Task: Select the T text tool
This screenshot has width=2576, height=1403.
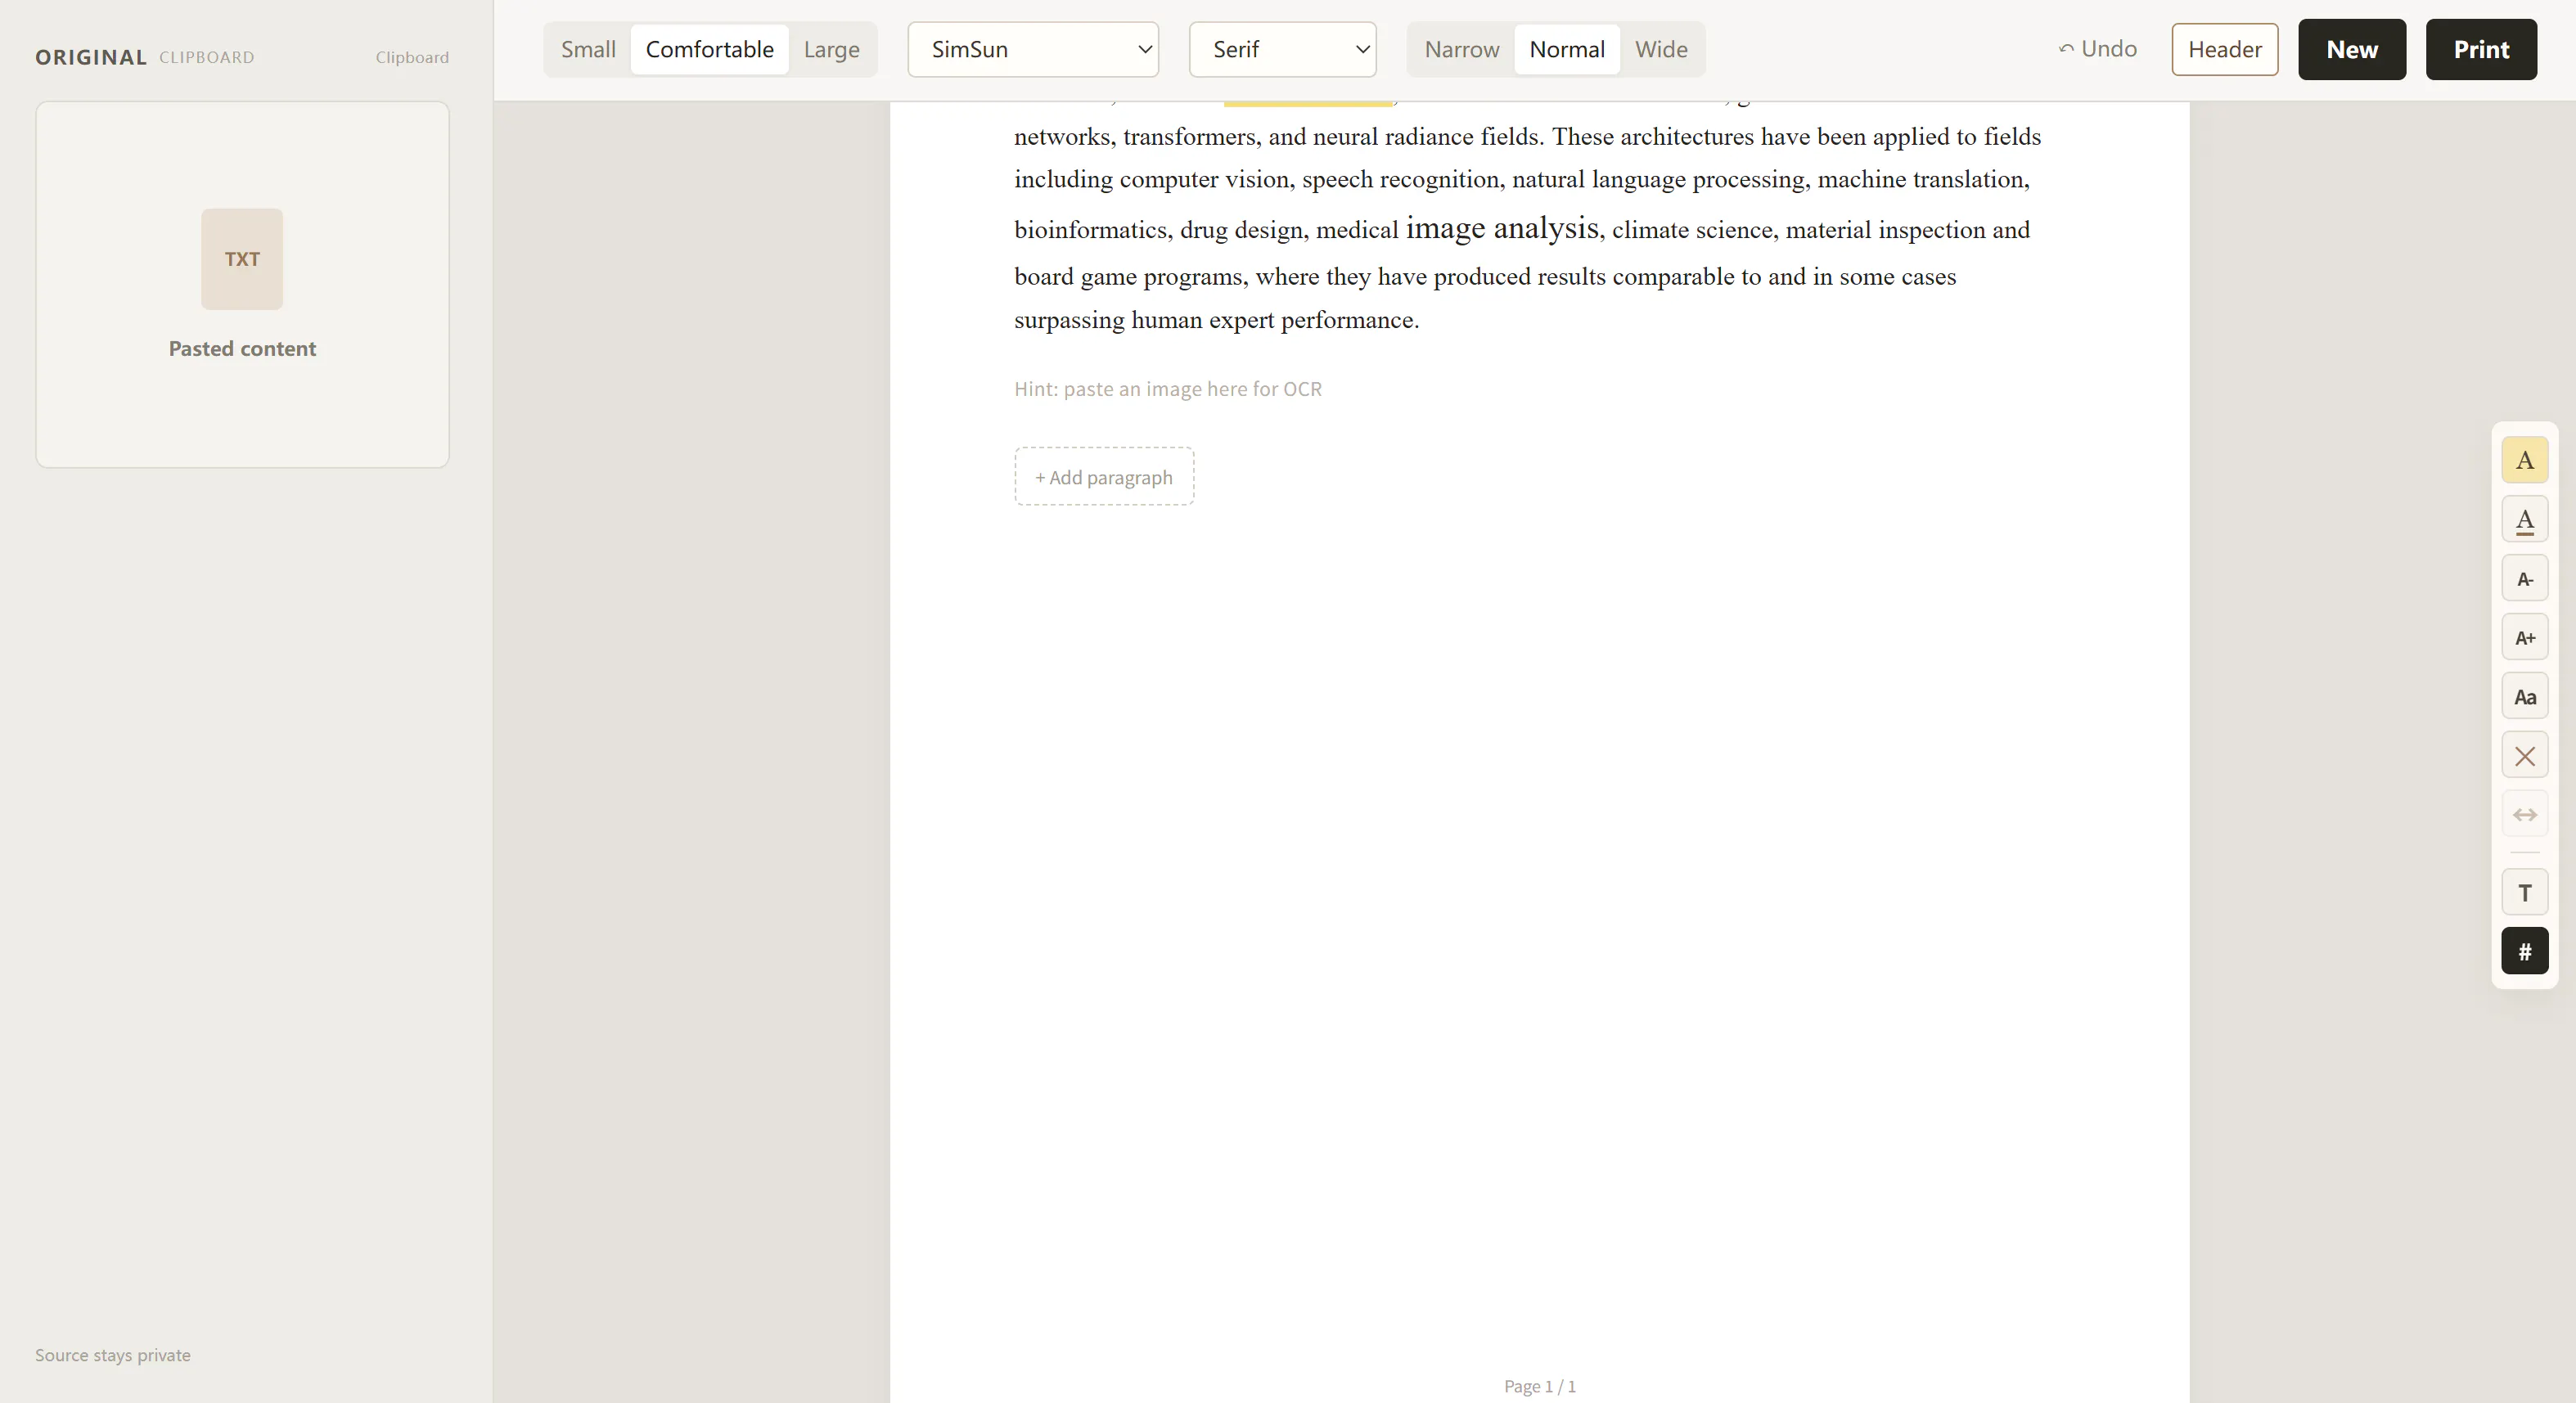Action: (x=2524, y=892)
